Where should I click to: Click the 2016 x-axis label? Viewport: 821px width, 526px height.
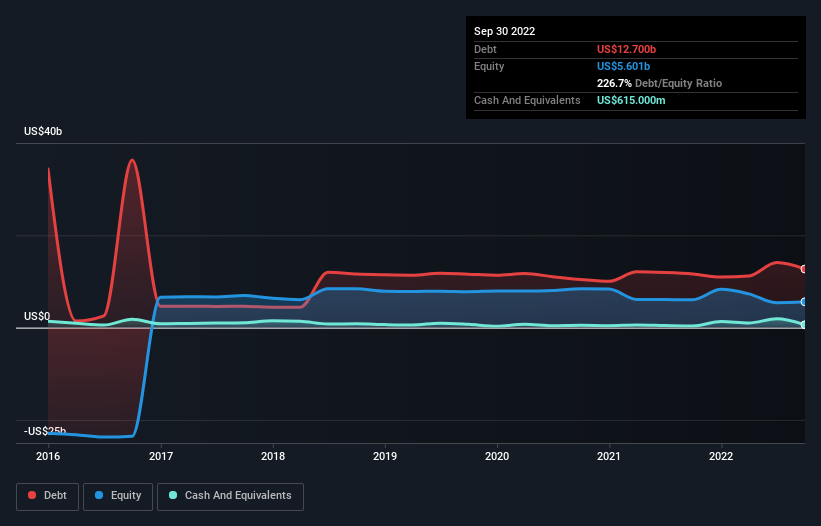48,456
